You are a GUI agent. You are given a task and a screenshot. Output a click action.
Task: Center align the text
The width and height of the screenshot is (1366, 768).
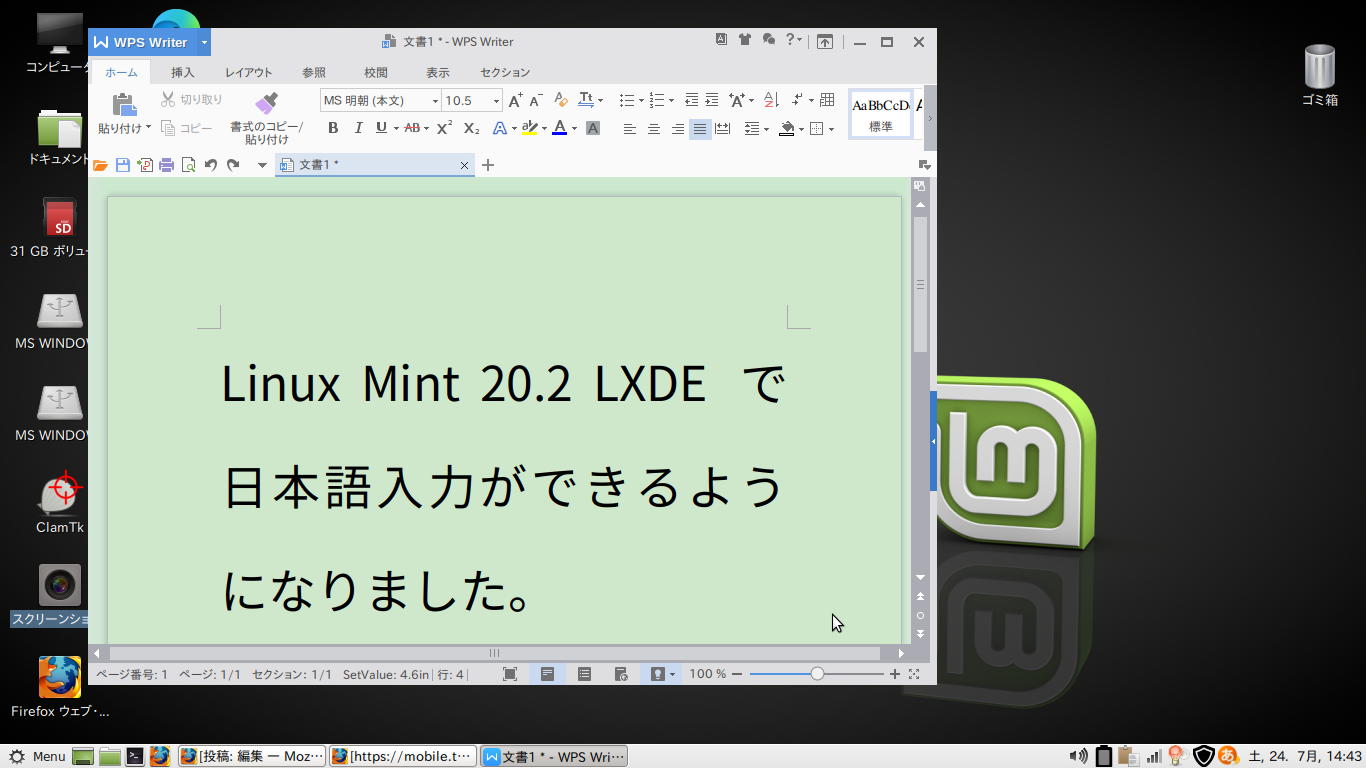(x=654, y=128)
